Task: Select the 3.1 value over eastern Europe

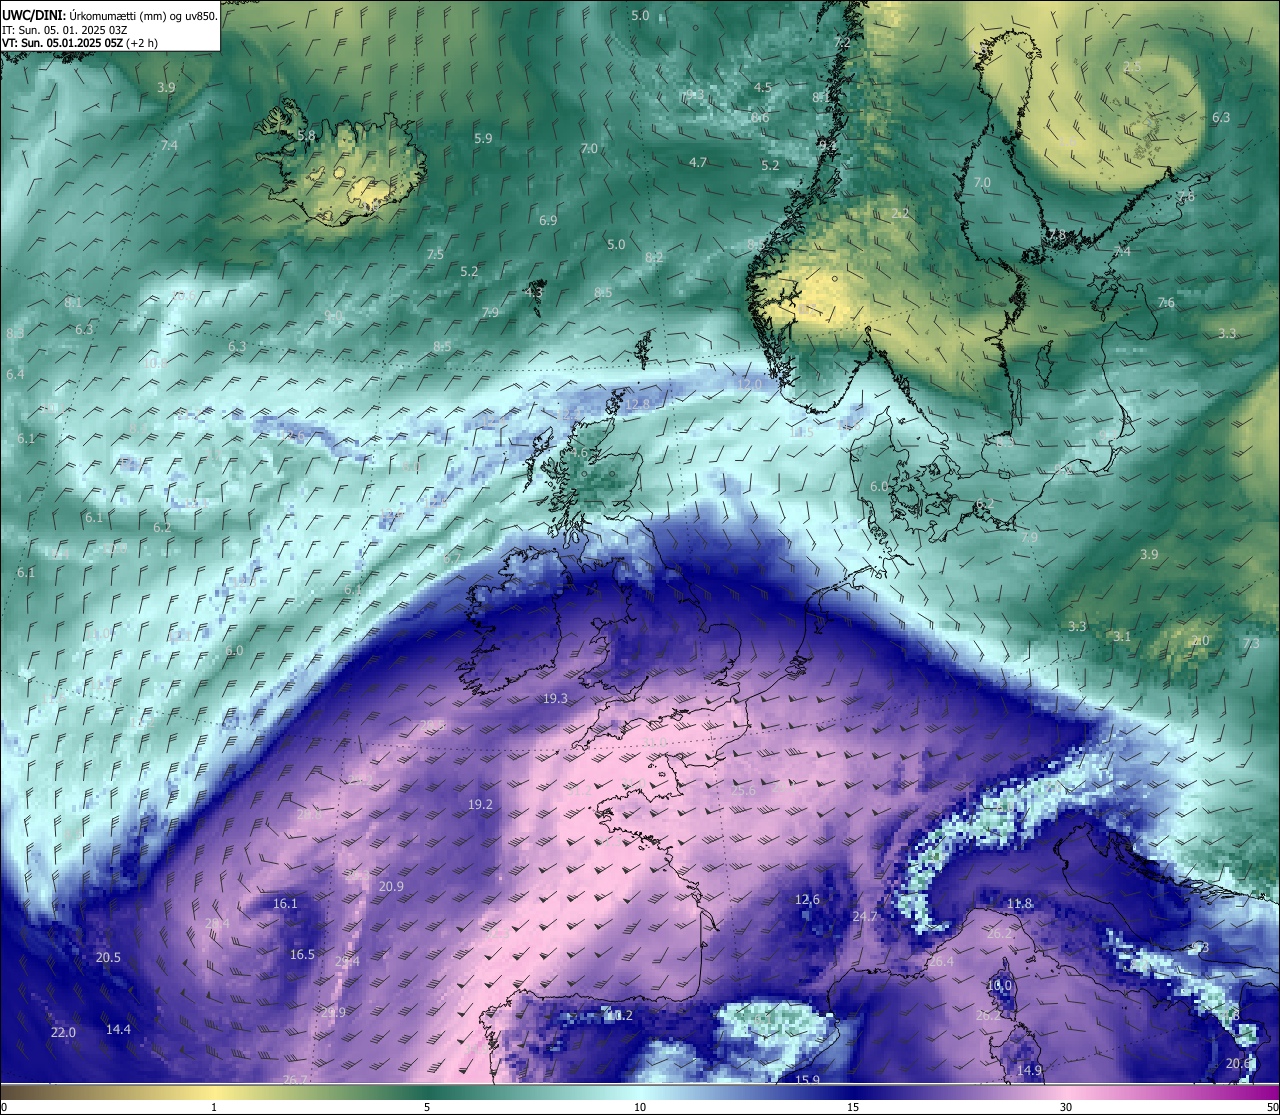Action: click(1123, 636)
